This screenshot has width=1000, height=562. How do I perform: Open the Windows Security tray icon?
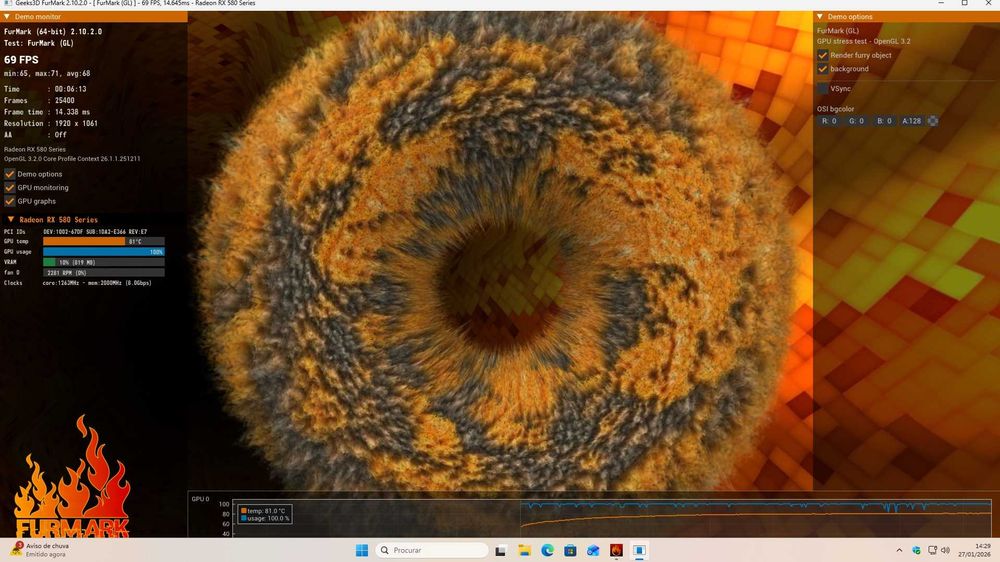pos(916,550)
